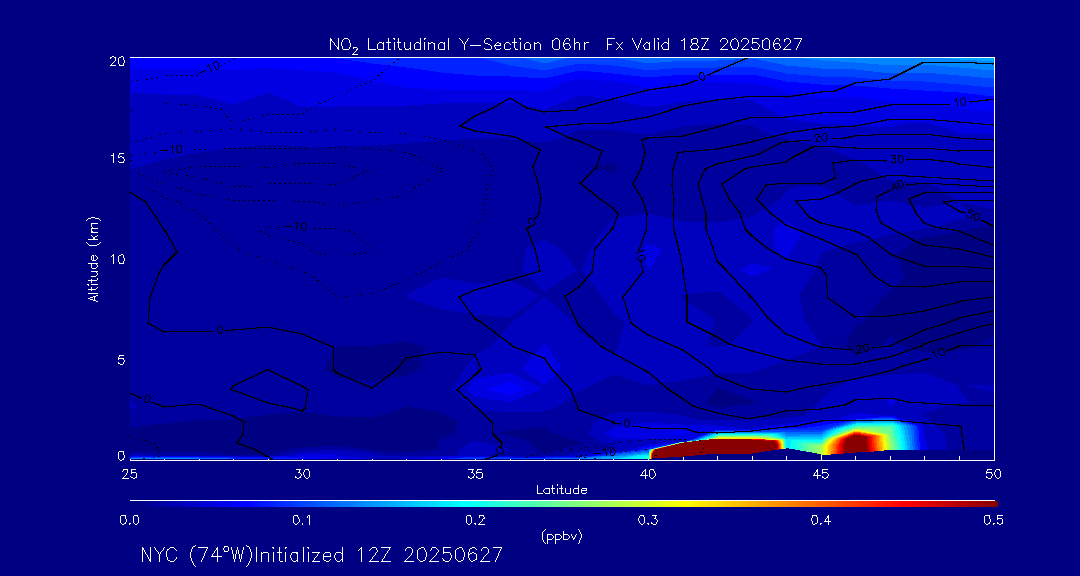Click the colorbar value label 0.4

coord(821,521)
